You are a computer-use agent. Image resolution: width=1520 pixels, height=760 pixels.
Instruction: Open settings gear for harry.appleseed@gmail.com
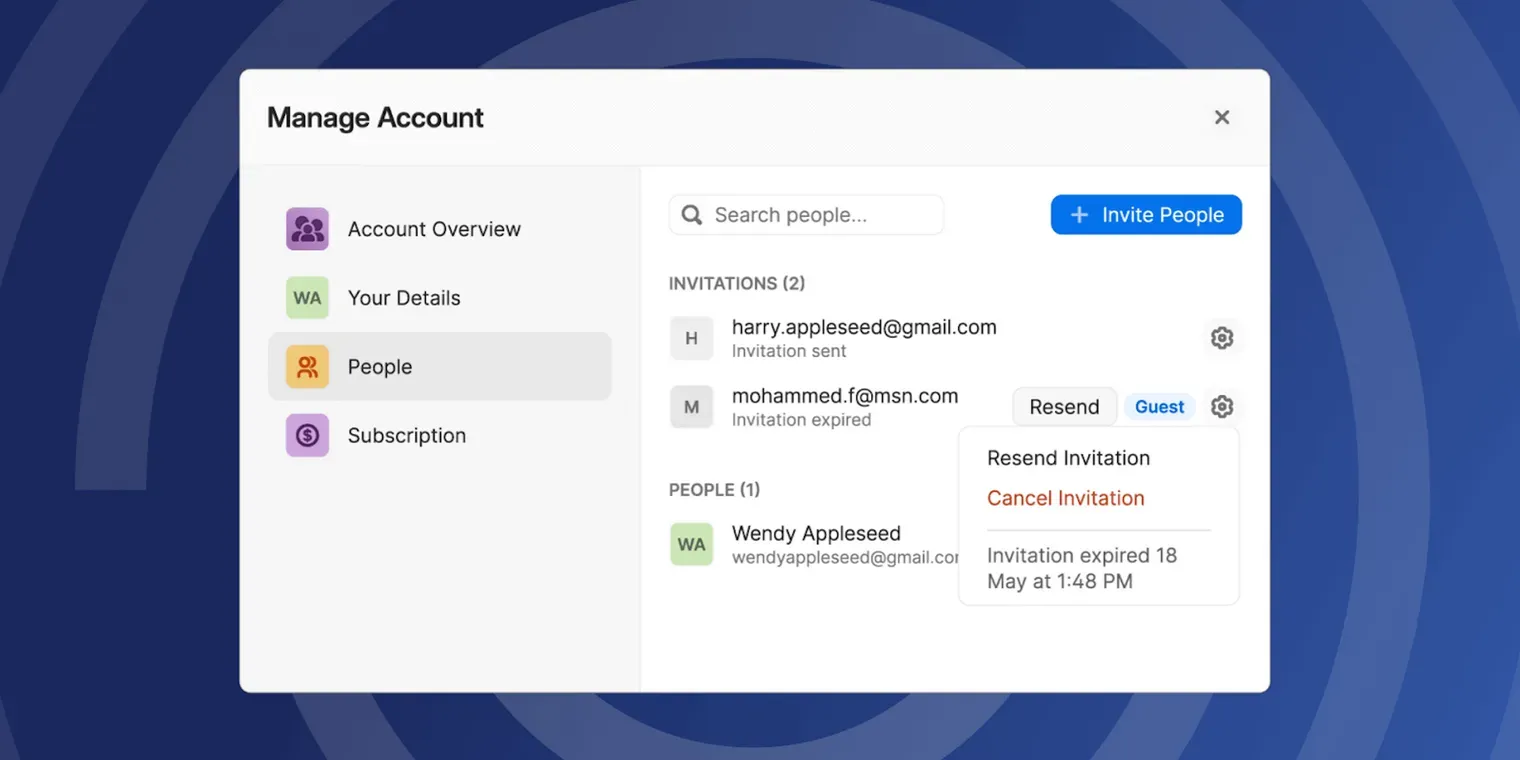tap(1221, 338)
